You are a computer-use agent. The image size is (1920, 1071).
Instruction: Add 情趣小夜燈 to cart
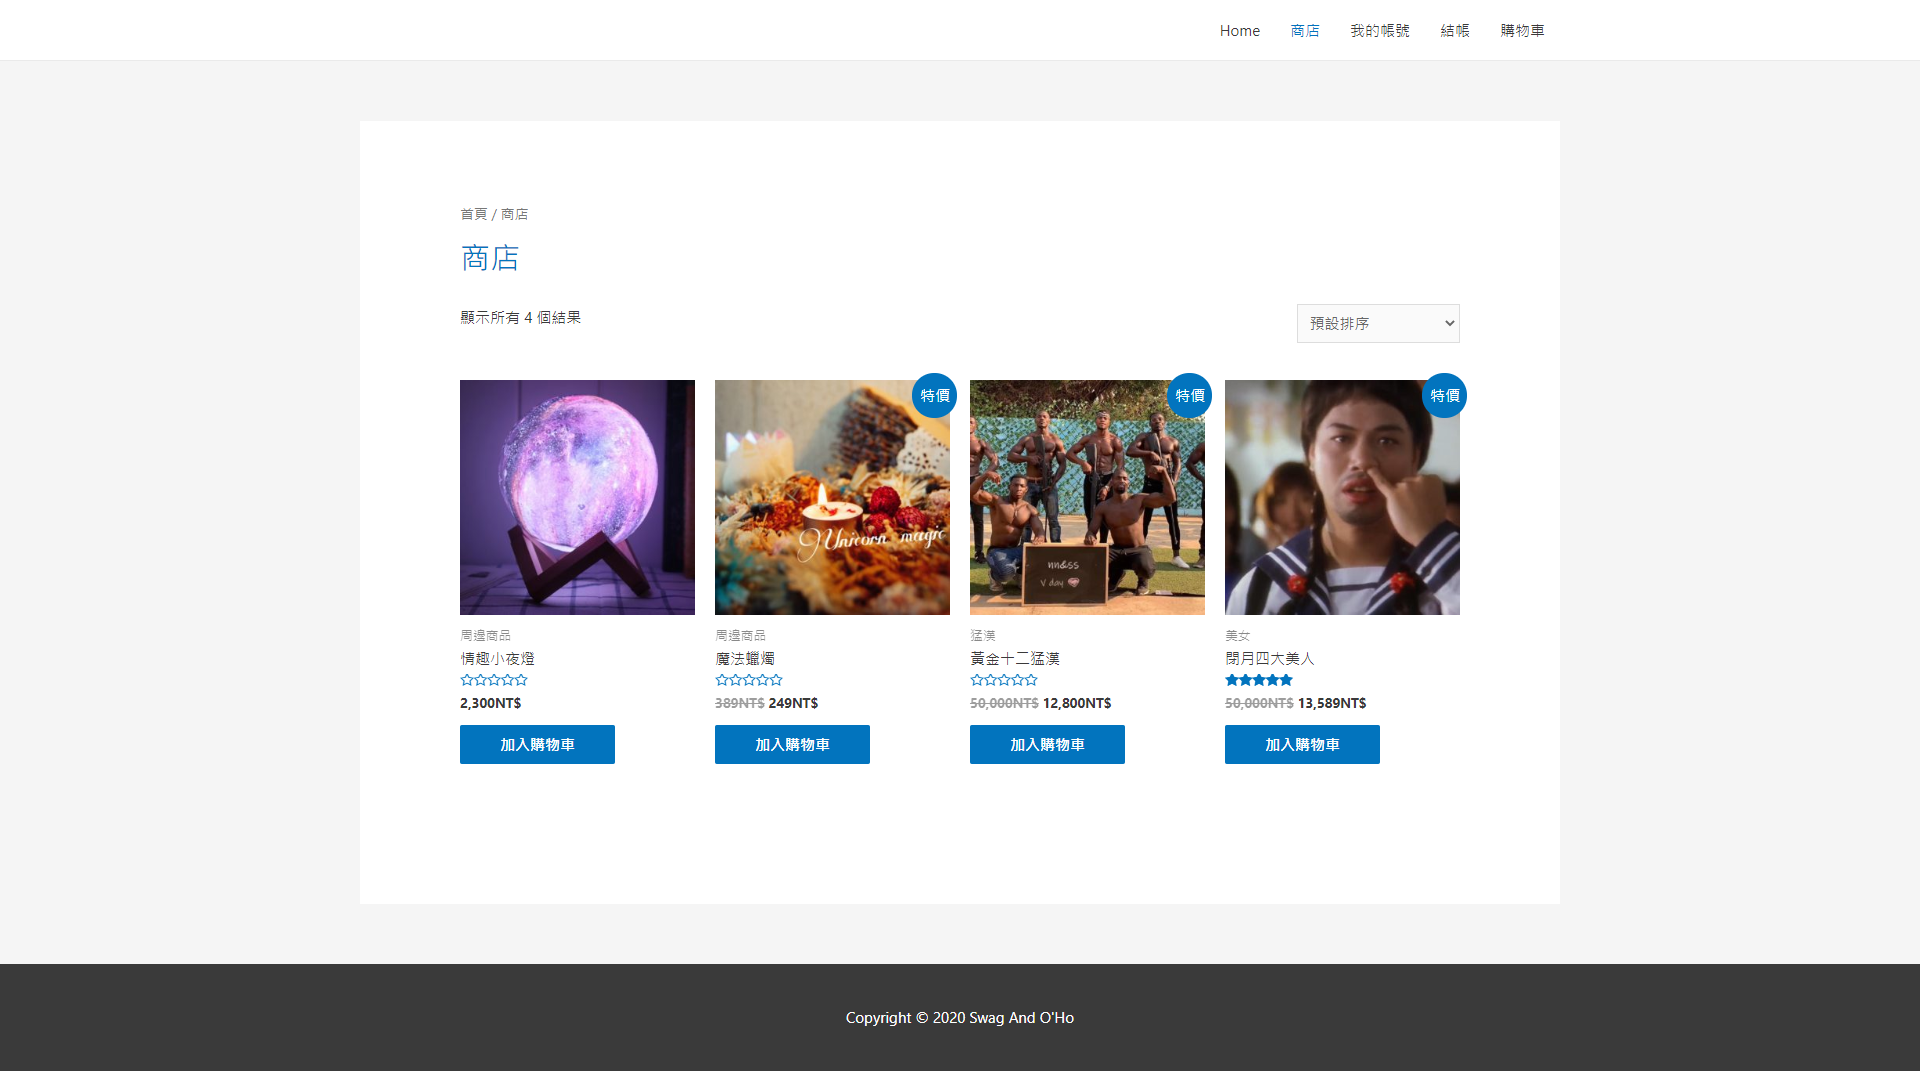pos(537,745)
